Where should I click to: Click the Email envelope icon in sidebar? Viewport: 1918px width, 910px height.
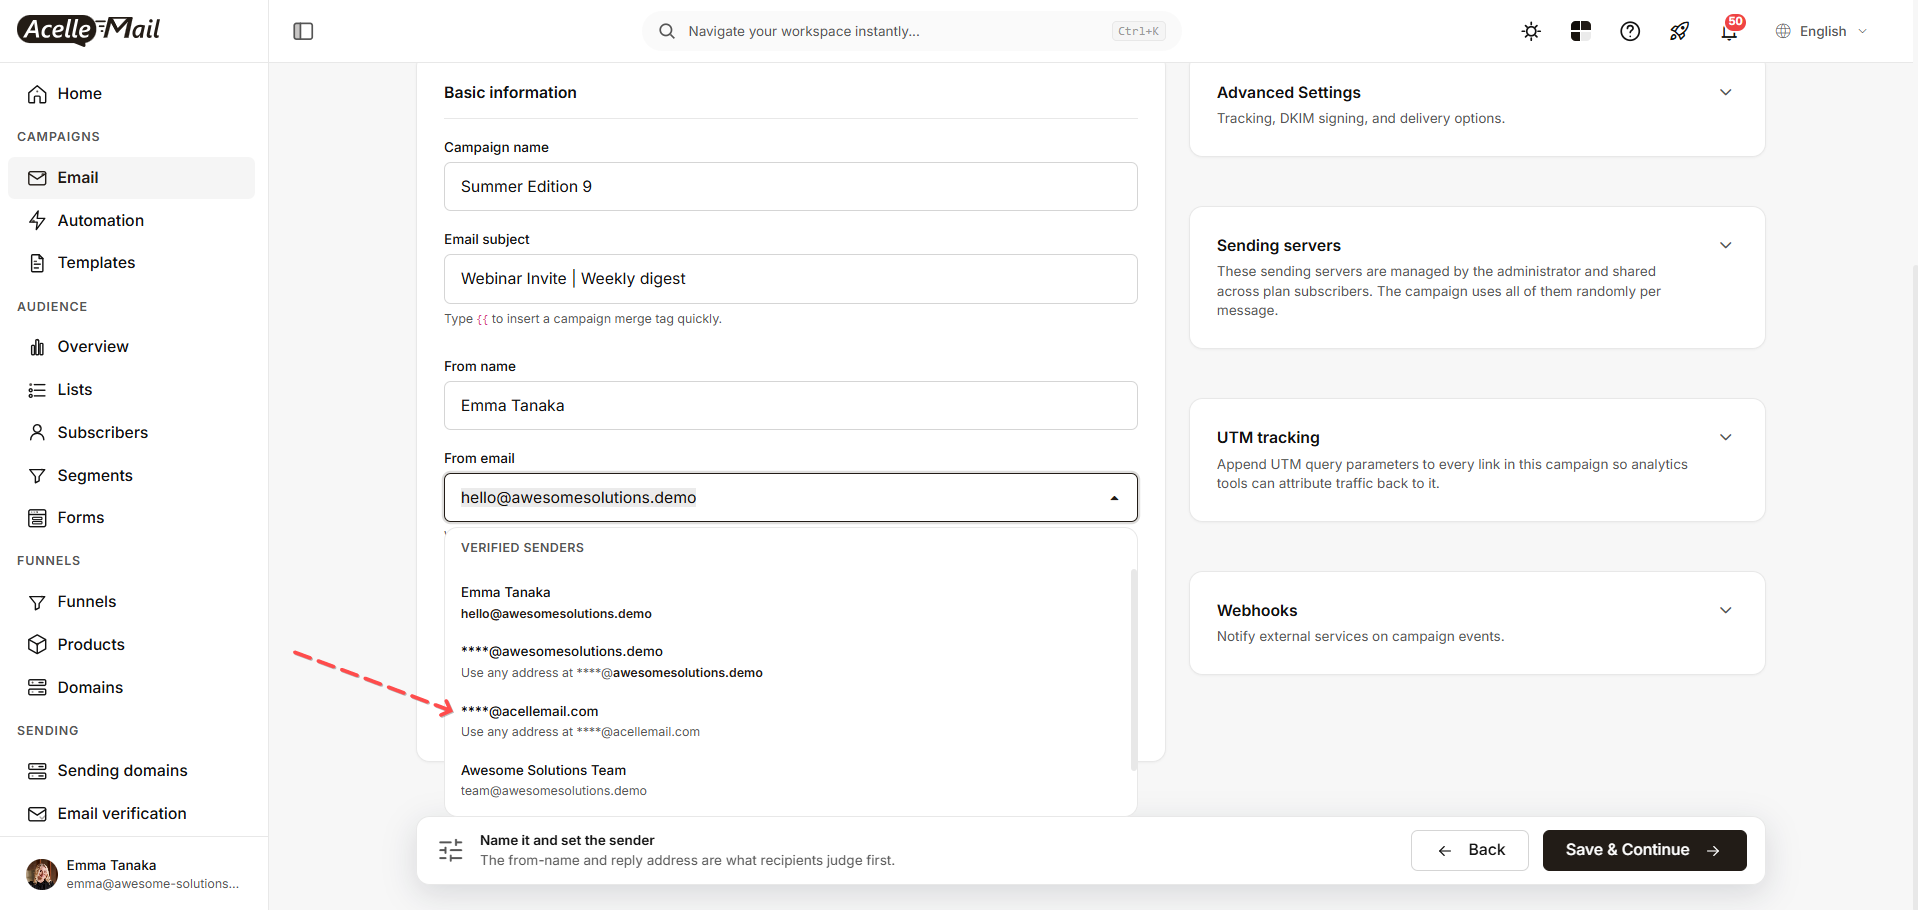37,178
